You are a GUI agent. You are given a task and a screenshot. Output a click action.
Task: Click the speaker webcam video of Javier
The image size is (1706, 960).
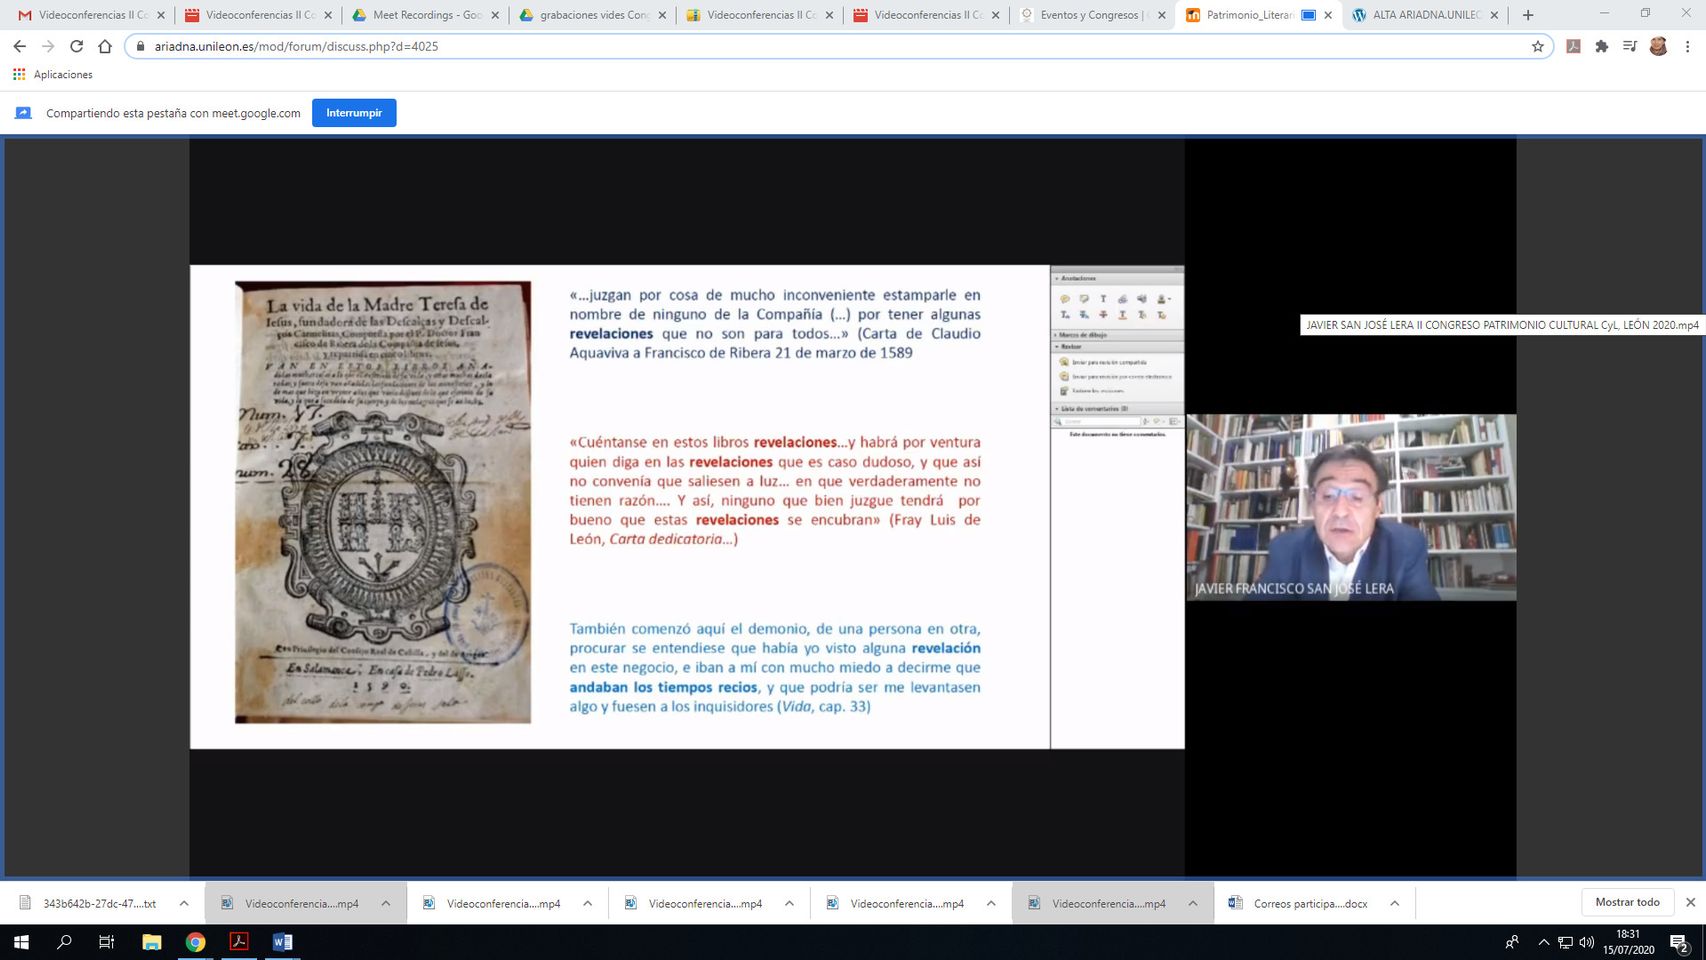[1351, 507]
